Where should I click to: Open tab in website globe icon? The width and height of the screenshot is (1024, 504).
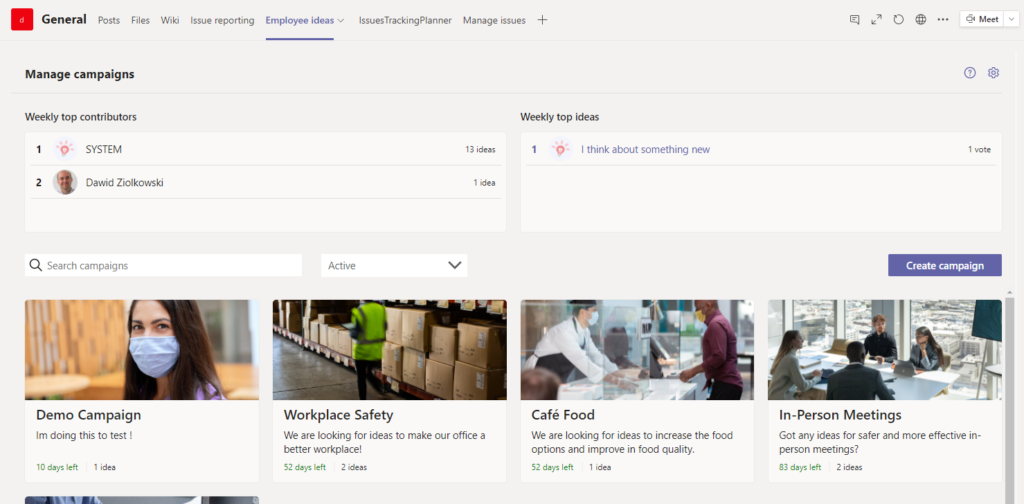point(920,19)
